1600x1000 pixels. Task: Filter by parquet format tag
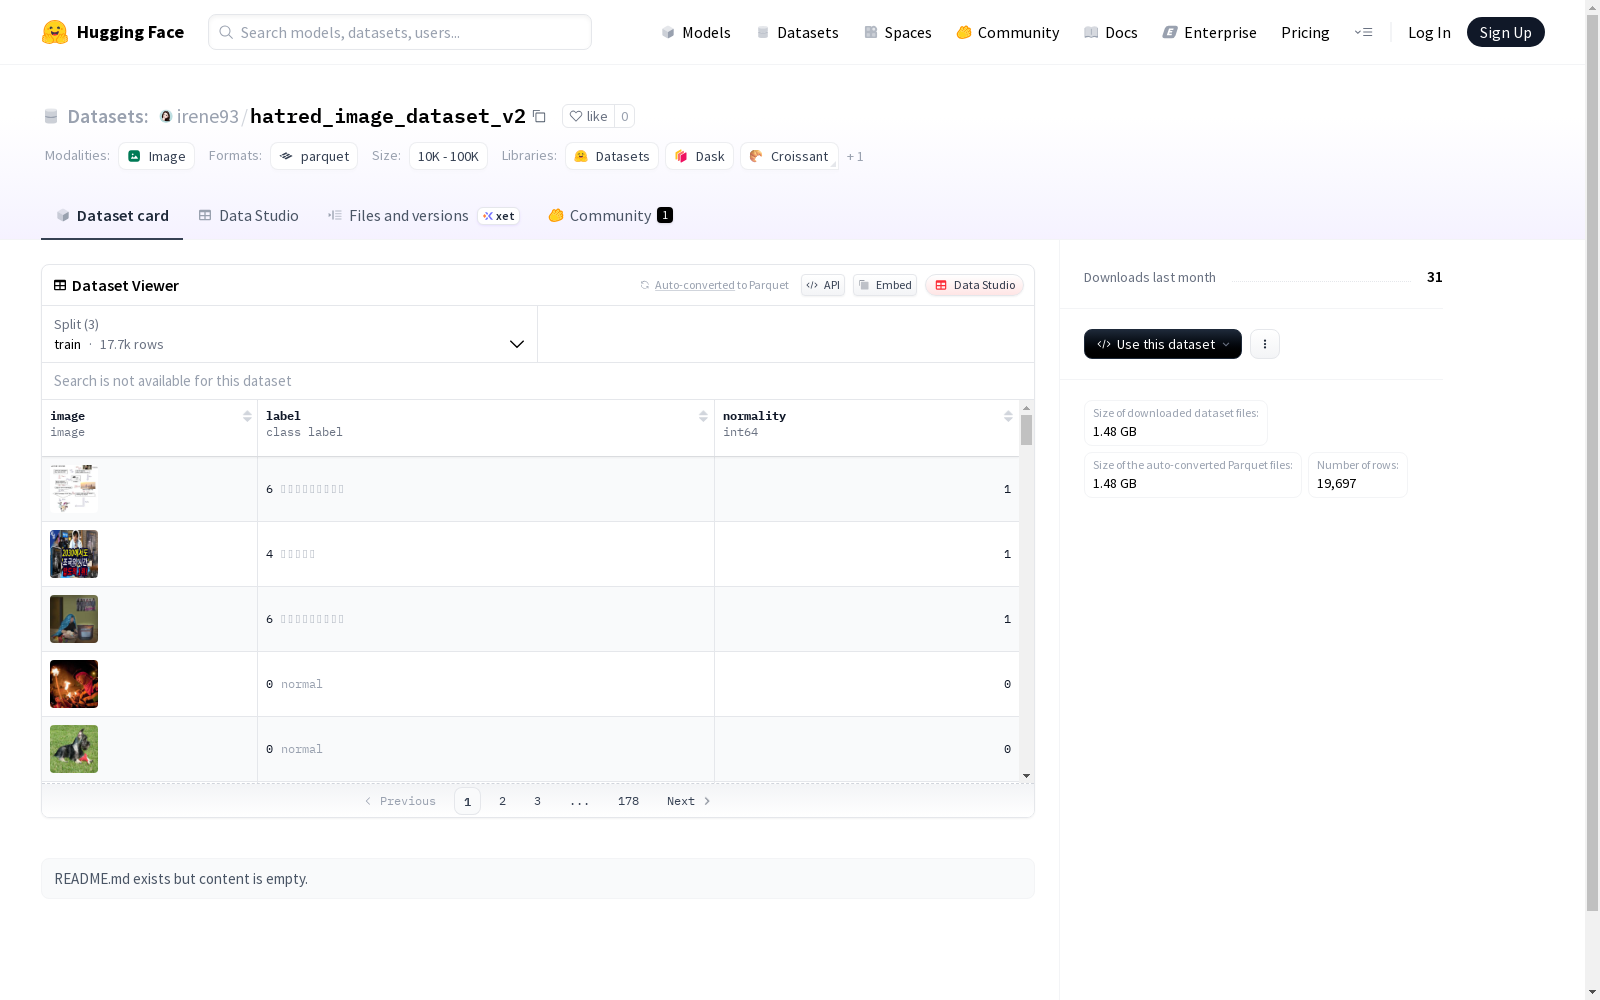[314, 156]
